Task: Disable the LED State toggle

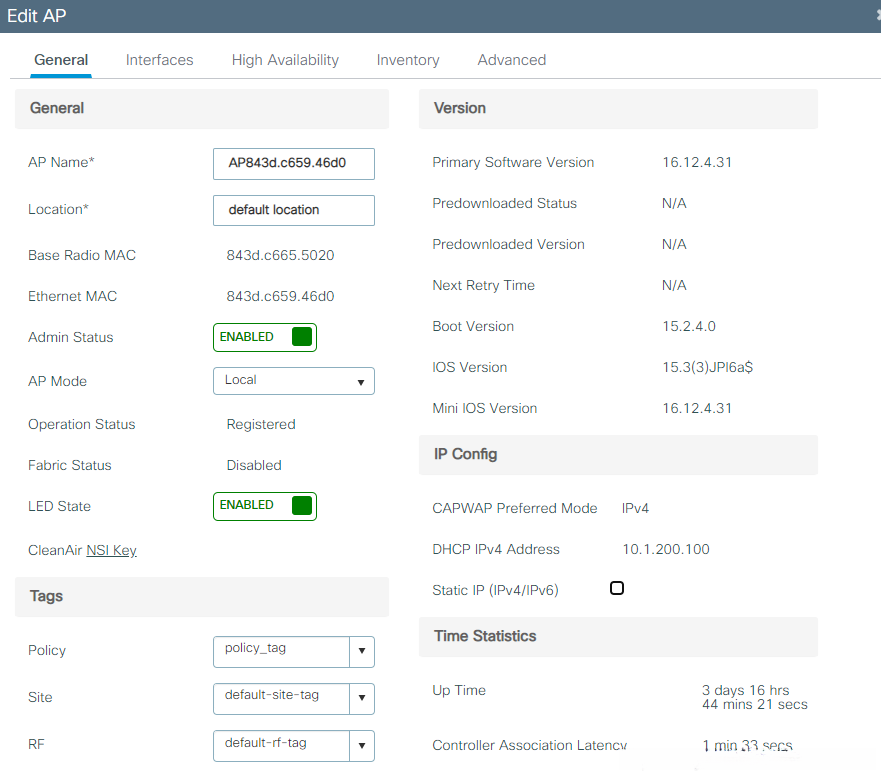Action: [x=265, y=506]
